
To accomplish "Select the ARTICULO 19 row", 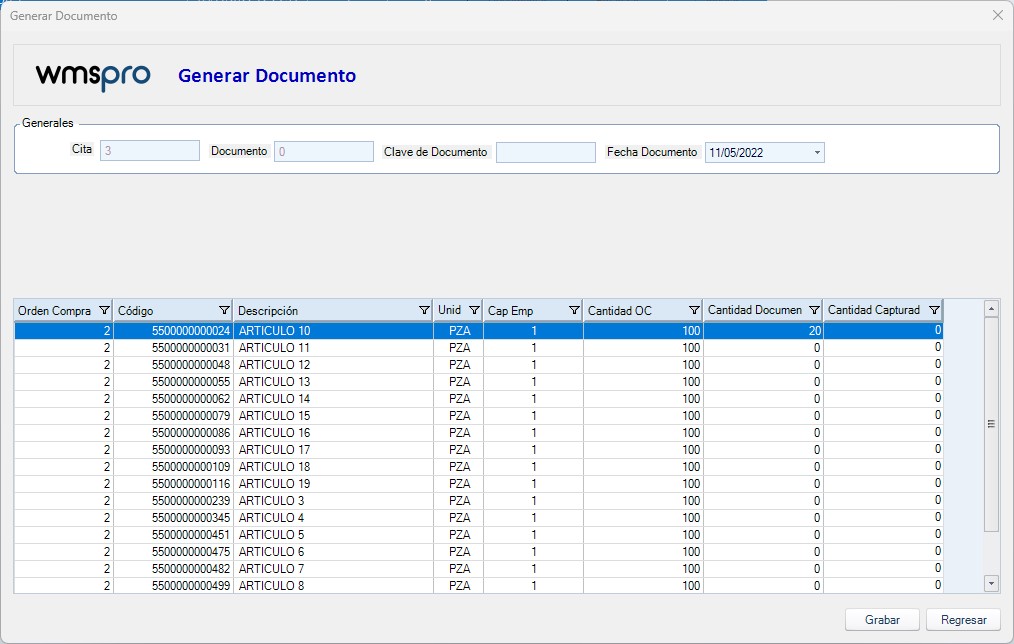I will click(x=479, y=484).
